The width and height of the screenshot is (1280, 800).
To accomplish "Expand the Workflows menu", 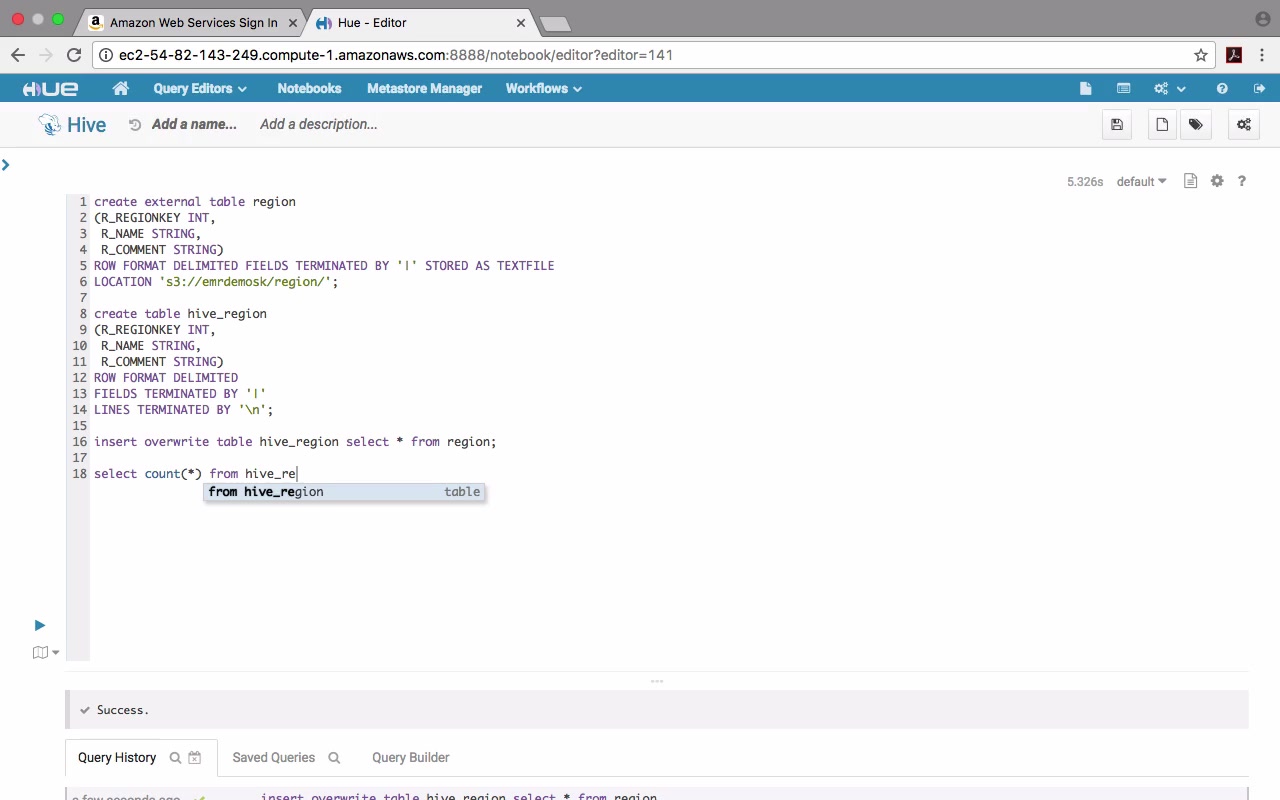I will coord(543,88).
